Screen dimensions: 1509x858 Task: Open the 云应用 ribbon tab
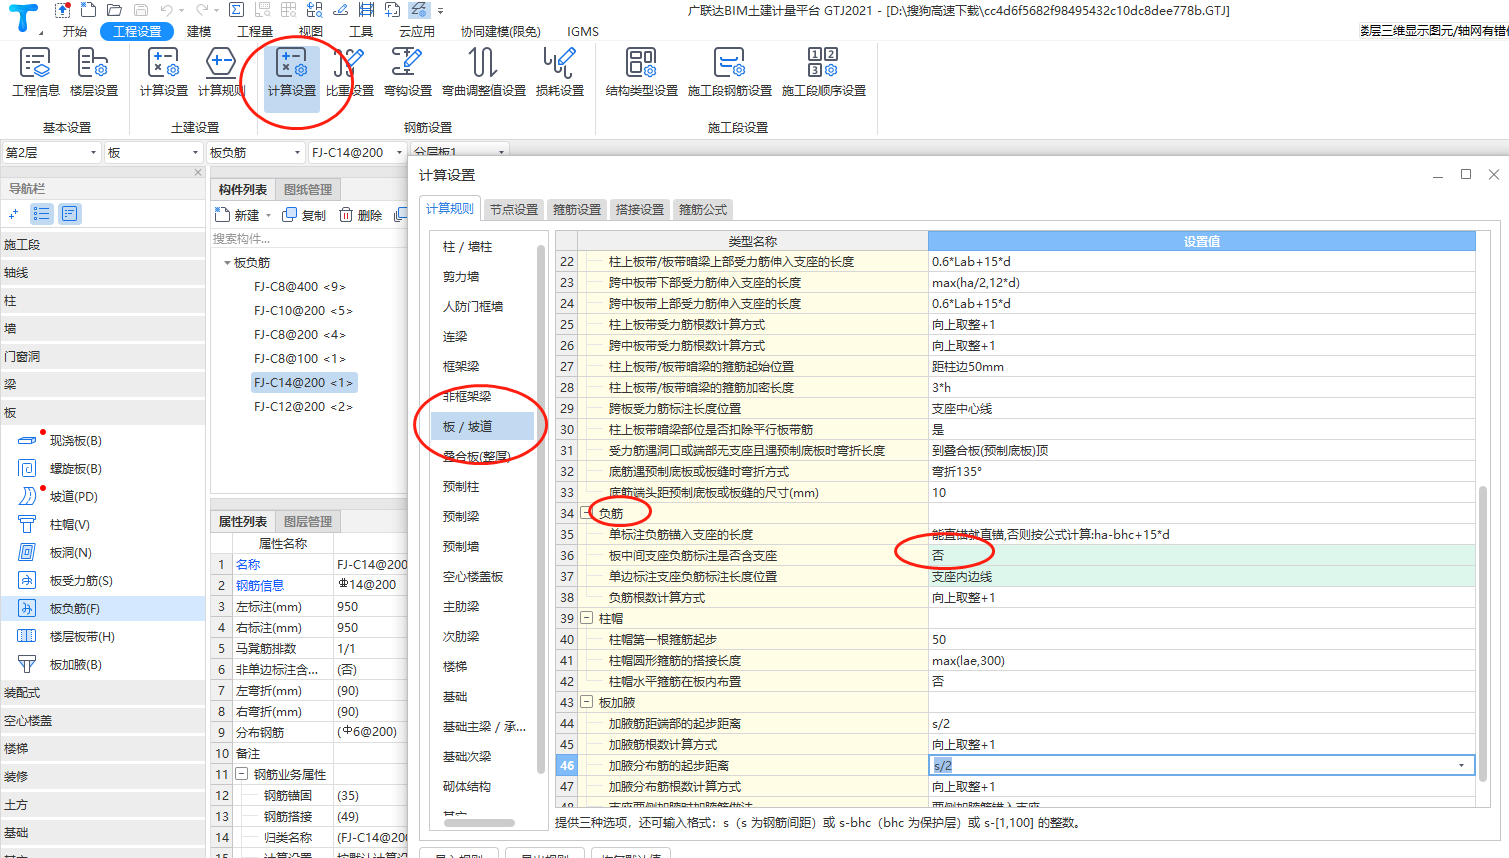pyautogui.click(x=416, y=31)
